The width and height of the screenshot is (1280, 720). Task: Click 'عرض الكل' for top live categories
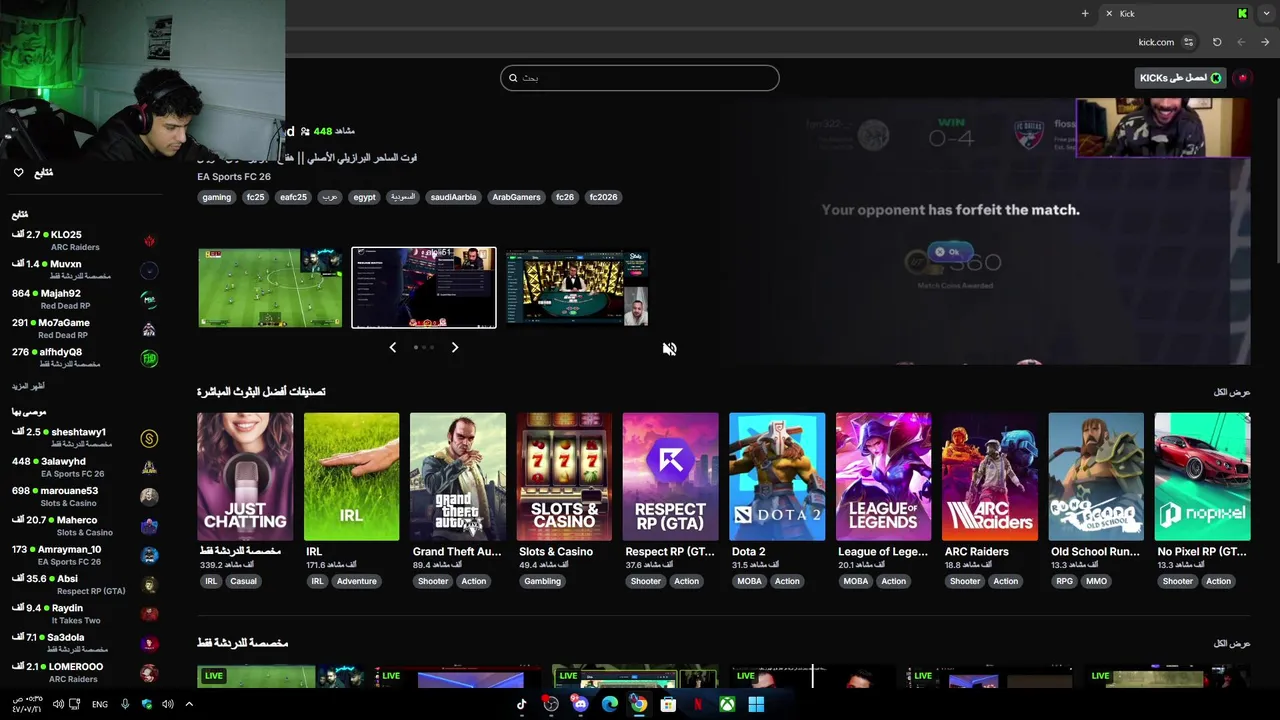(1232, 392)
